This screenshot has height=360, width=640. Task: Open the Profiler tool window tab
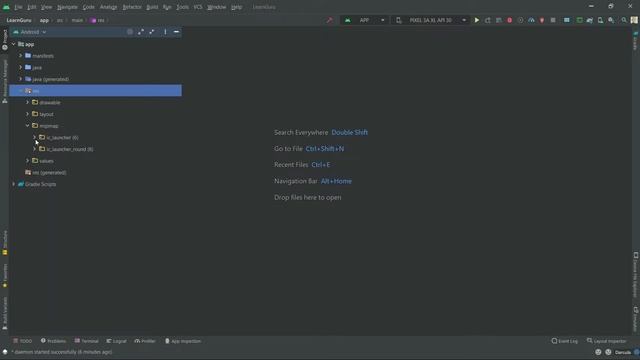145,341
